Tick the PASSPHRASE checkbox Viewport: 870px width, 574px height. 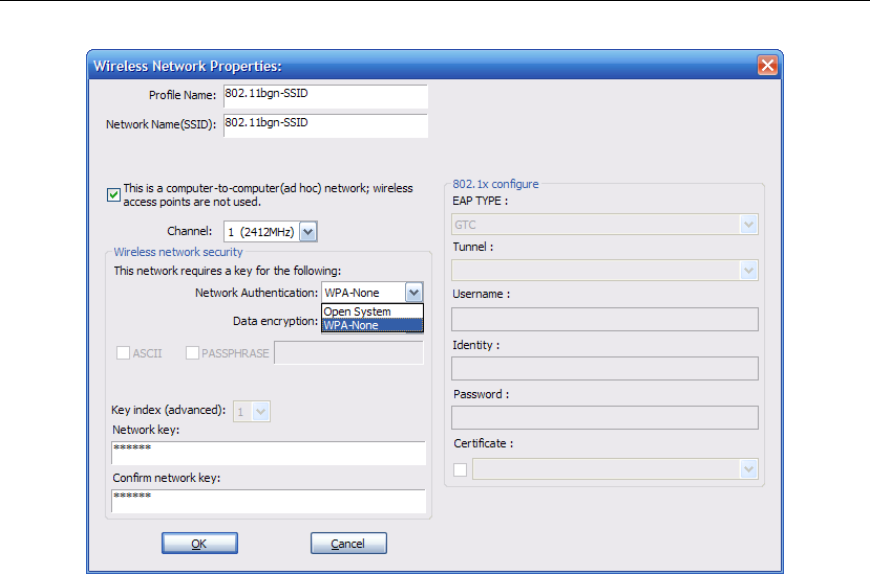pos(192,353)
